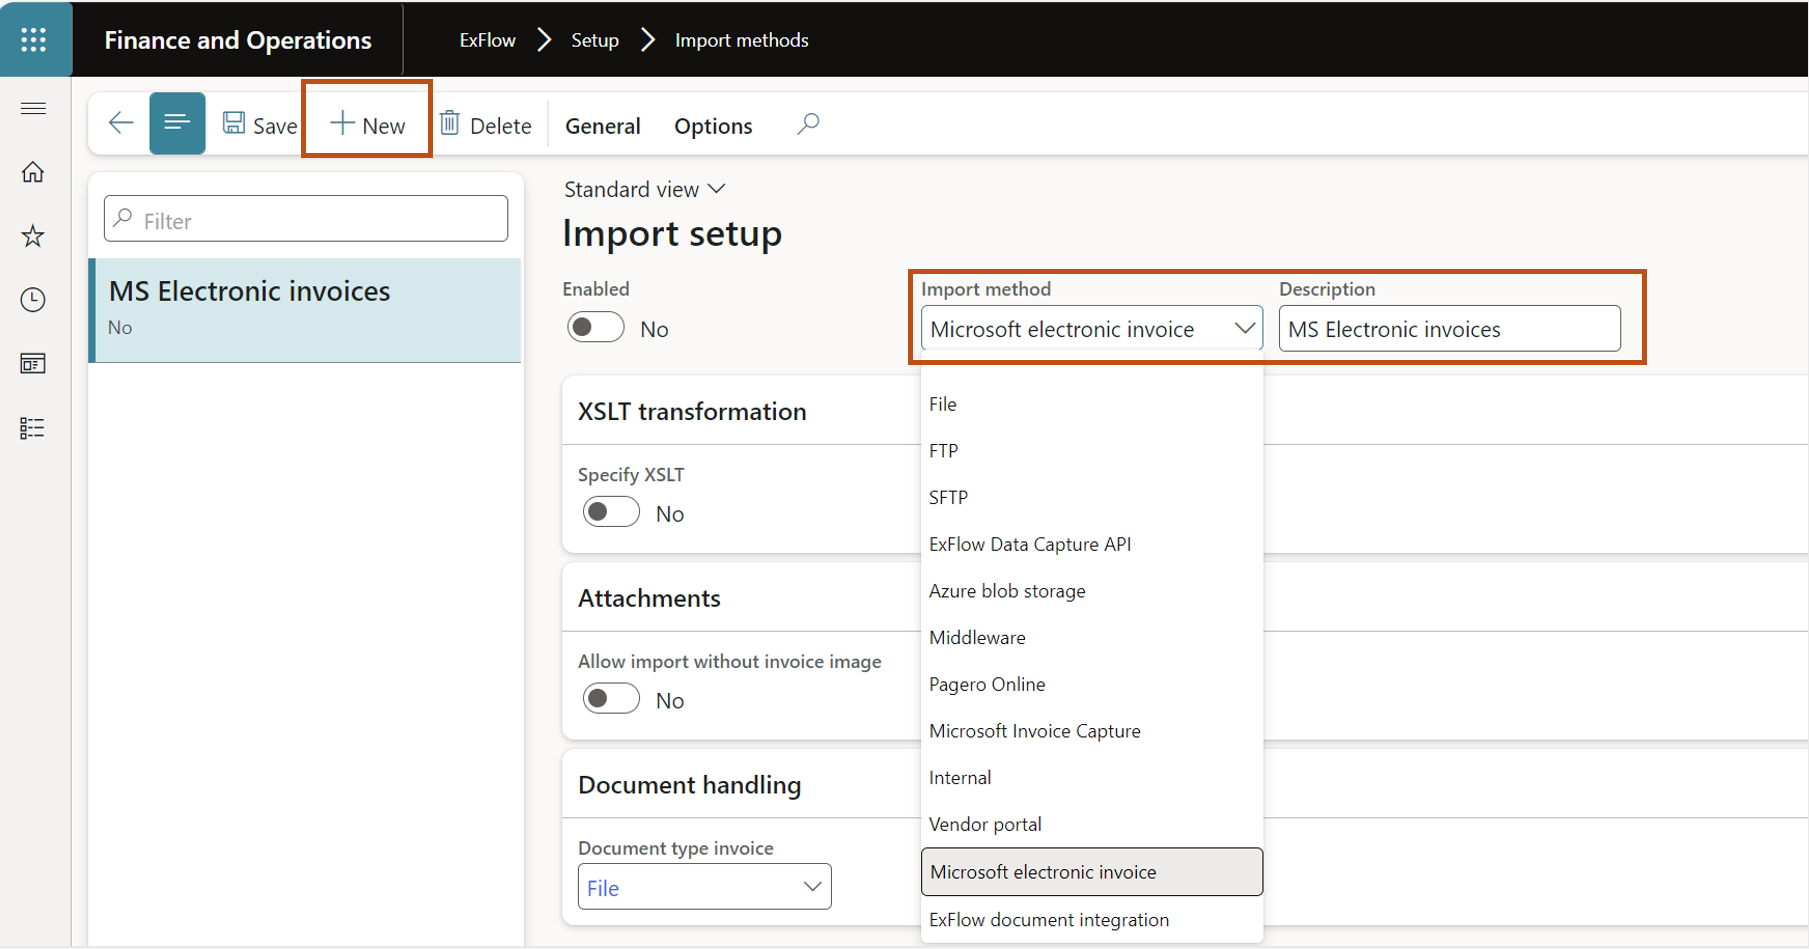Select Microsoft Invoice Capture option

pyautogui.click(x=1091, y=731)
